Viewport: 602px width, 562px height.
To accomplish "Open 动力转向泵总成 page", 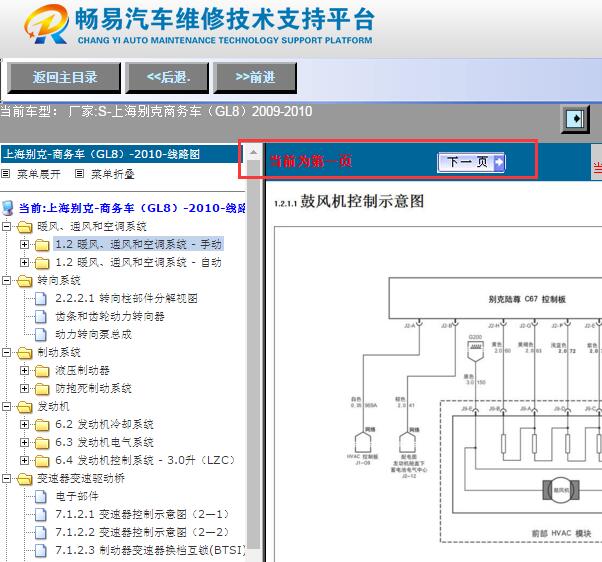I will pos(93,334).
